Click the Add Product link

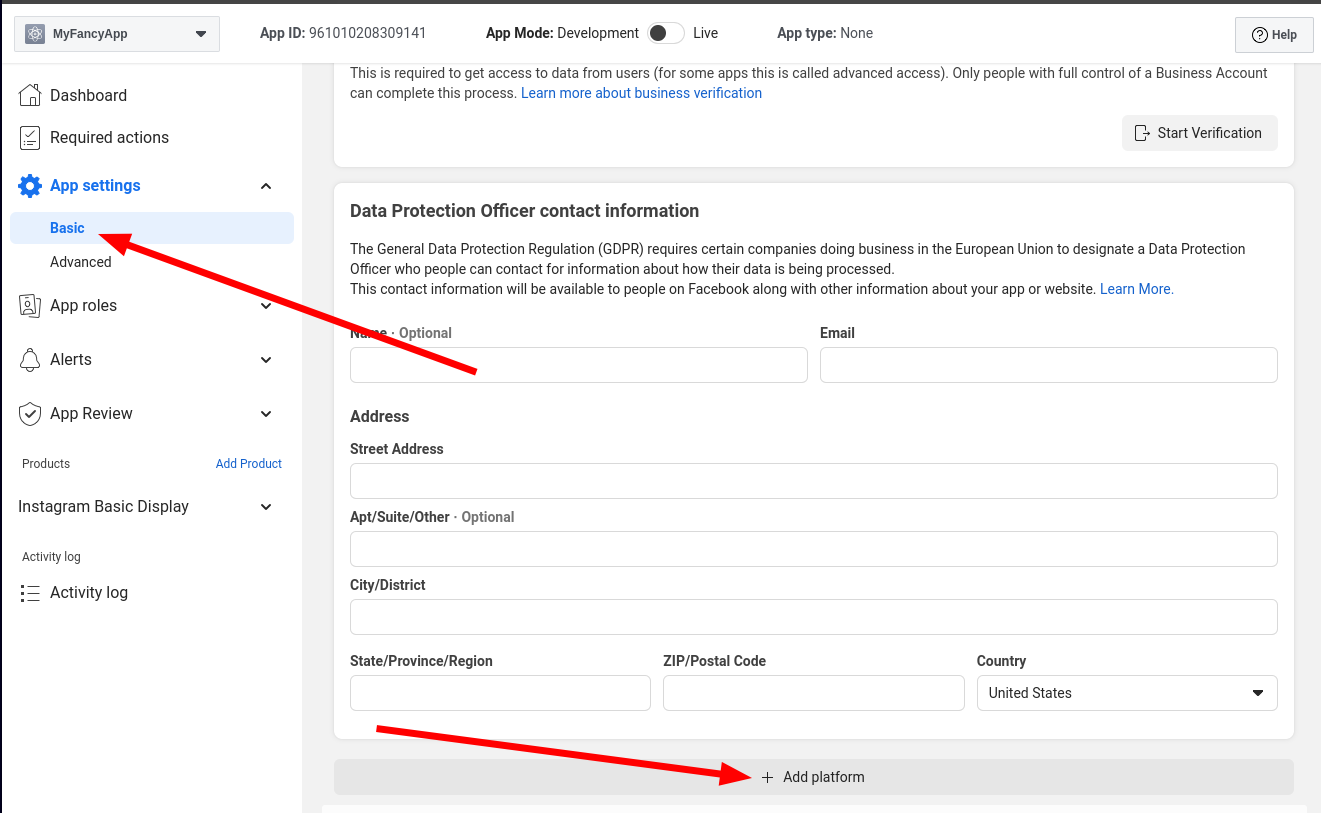[249, 464]
